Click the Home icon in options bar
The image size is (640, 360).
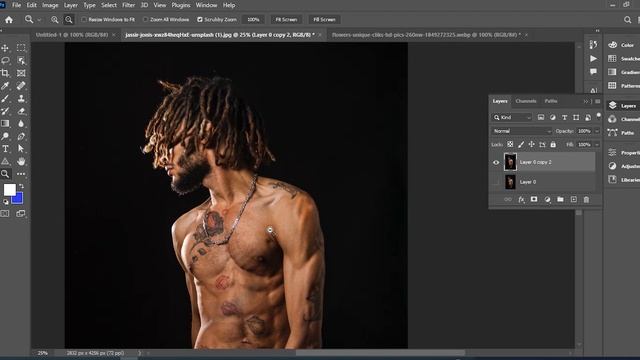pyautogui.click(x=9, y=20)
